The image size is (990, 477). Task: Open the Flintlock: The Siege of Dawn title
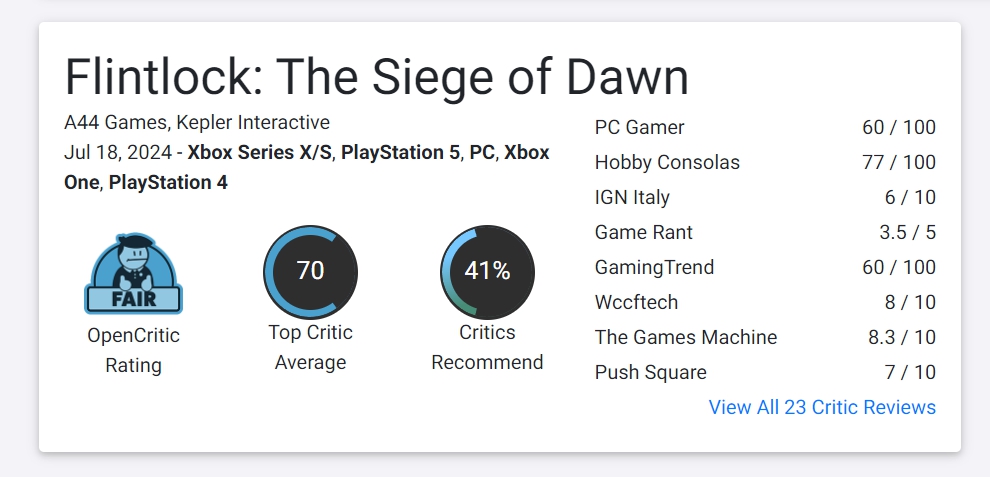point(376,78)
